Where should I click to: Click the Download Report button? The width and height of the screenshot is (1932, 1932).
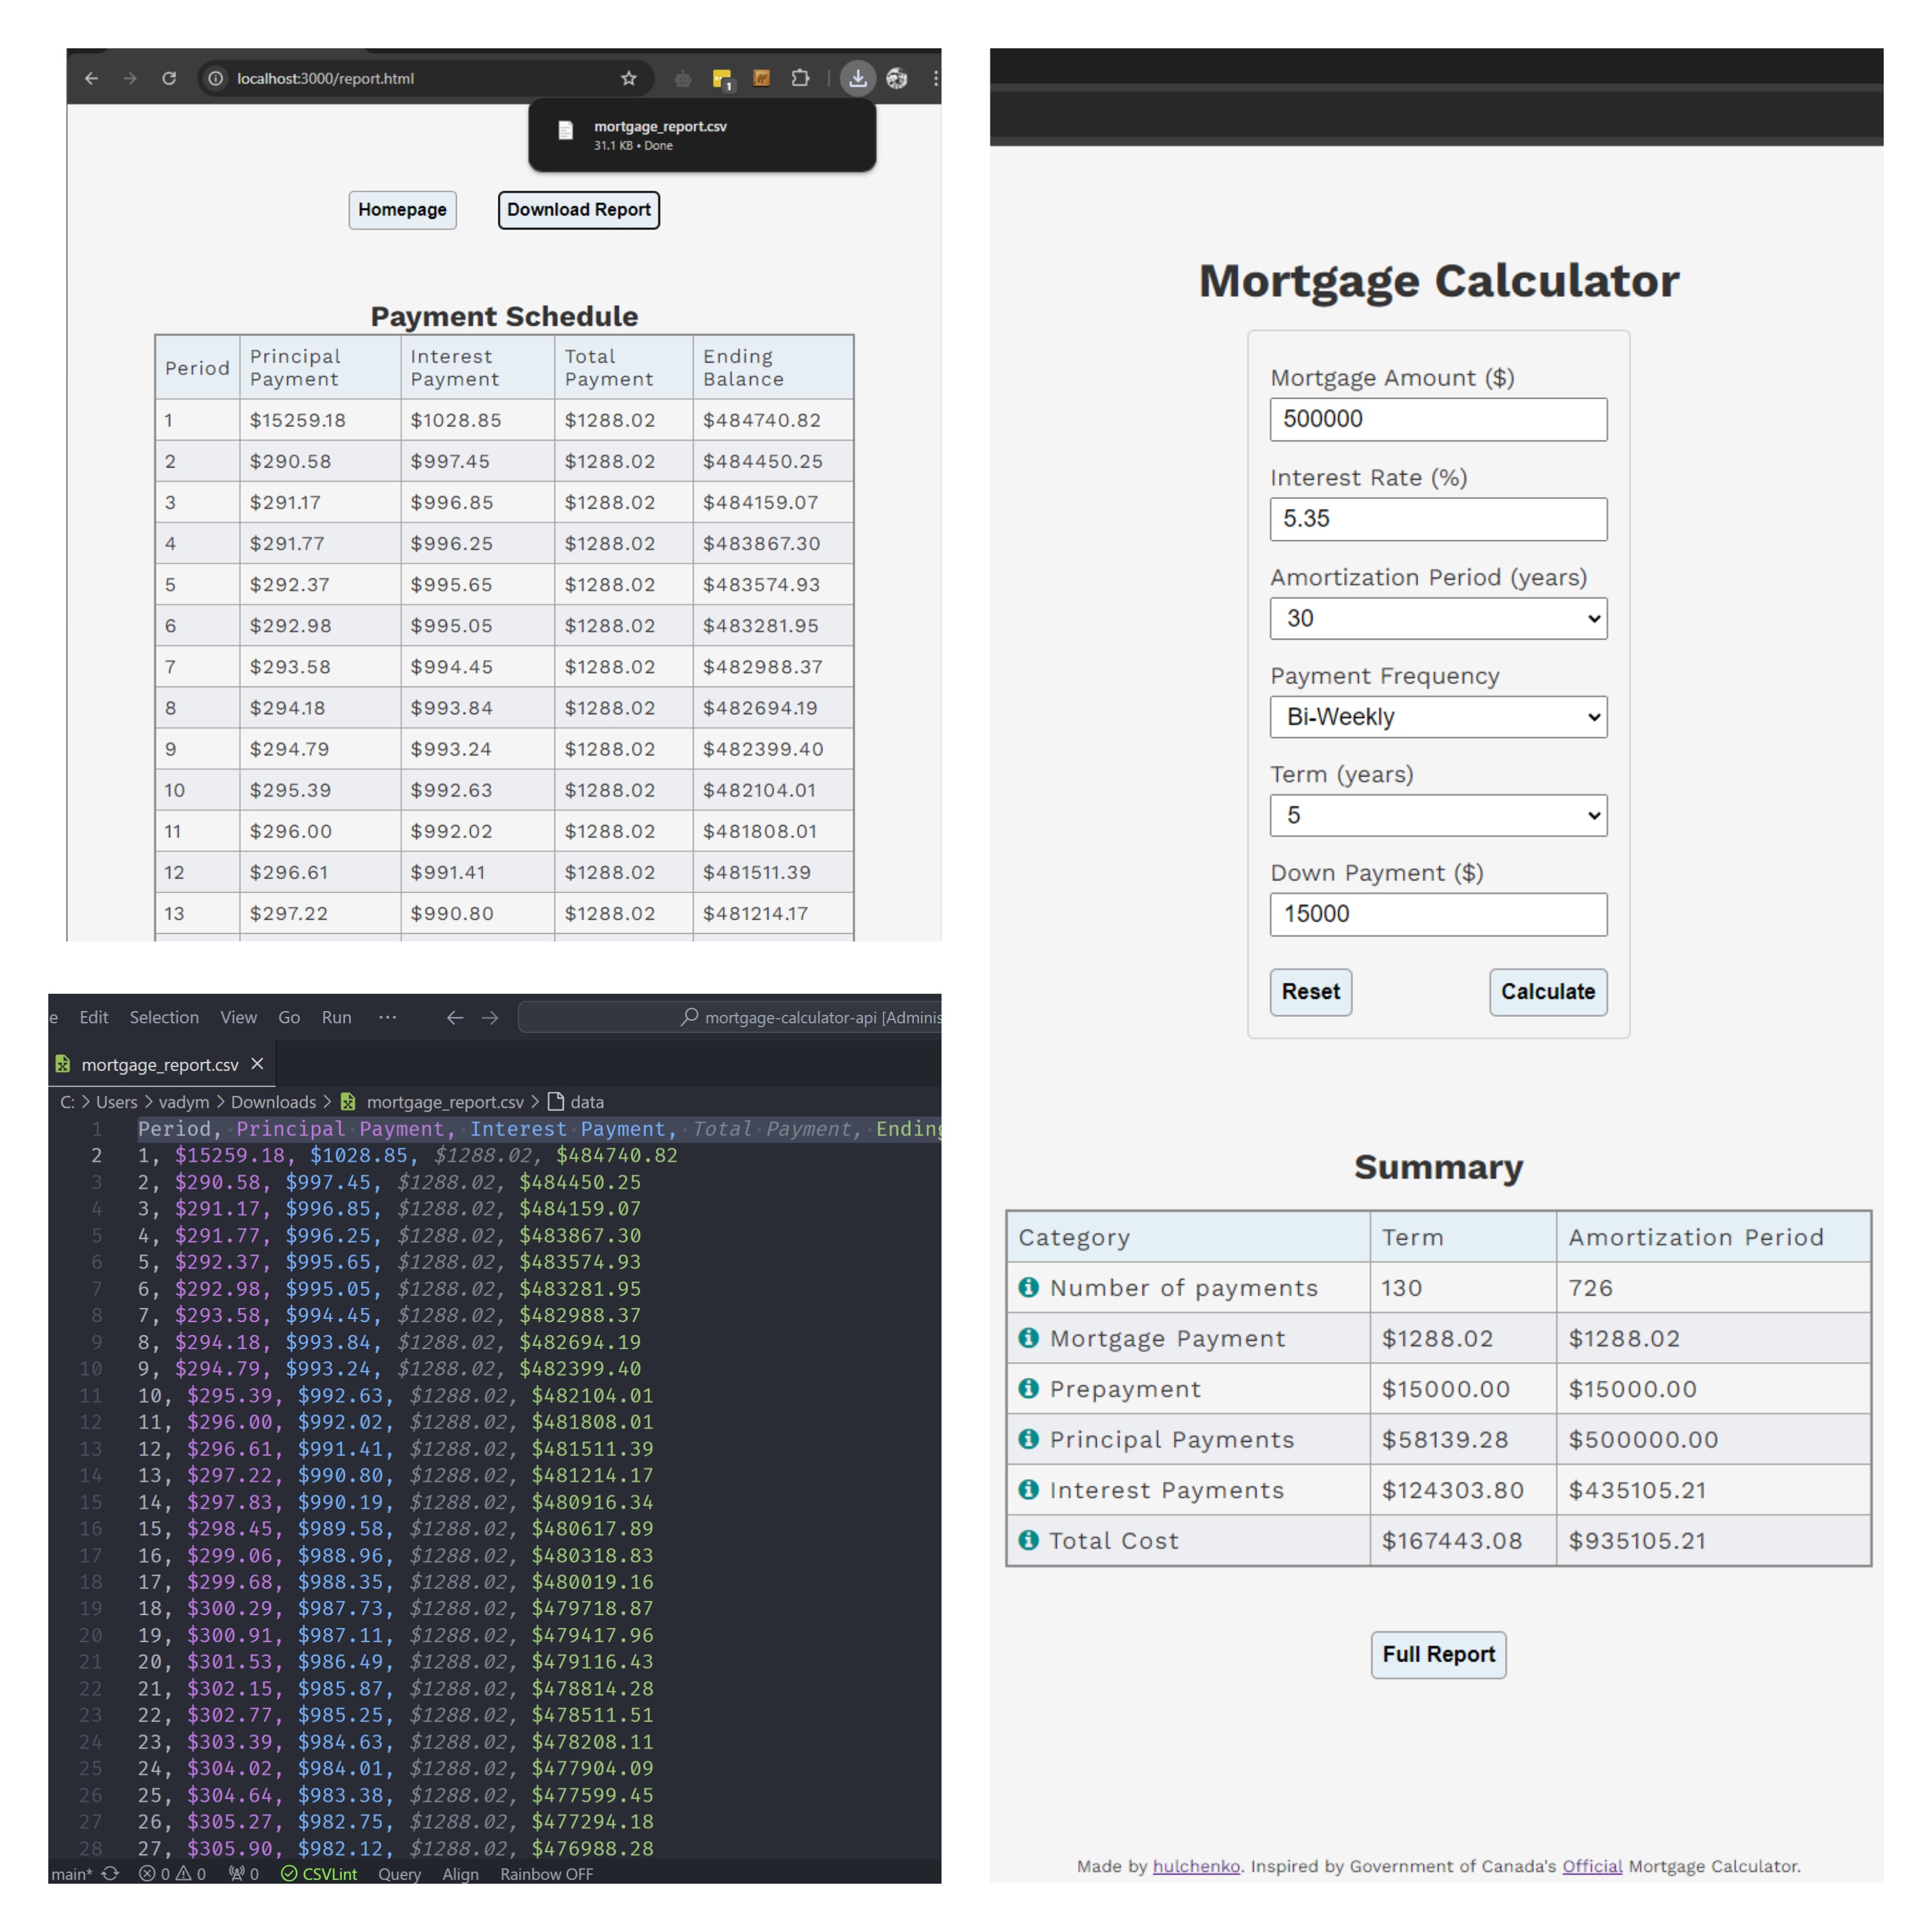(578, 210)
